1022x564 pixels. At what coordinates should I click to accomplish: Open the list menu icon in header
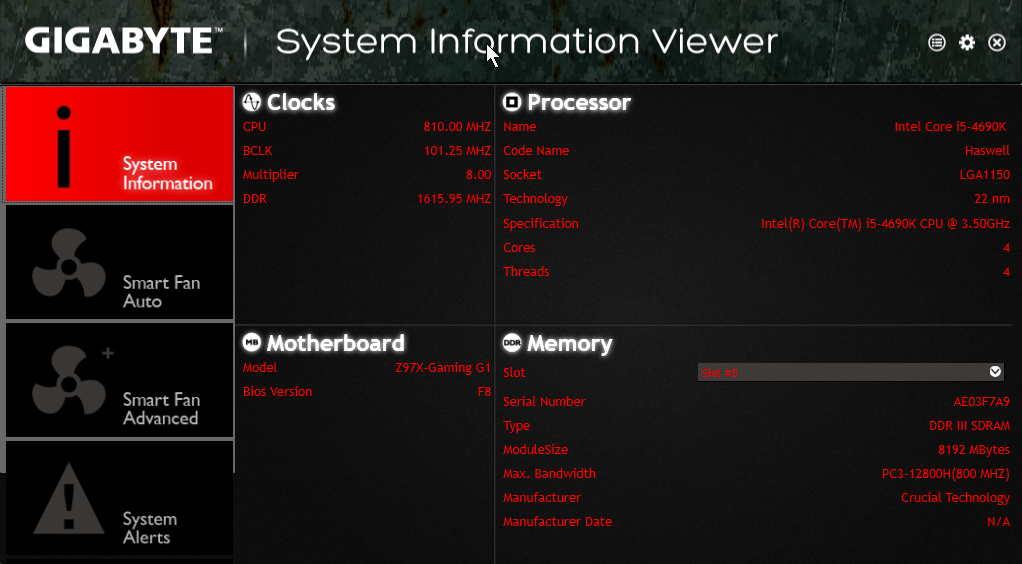click(x=937, y=42)
